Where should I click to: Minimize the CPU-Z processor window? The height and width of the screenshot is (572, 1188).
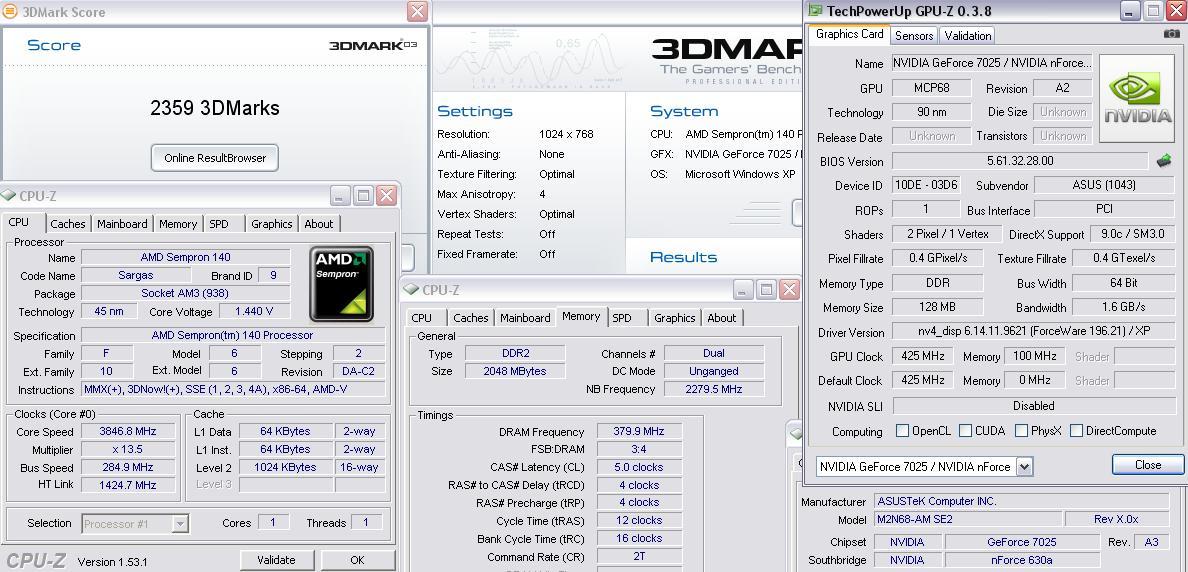pyautogui.click(x=340, y=195)
